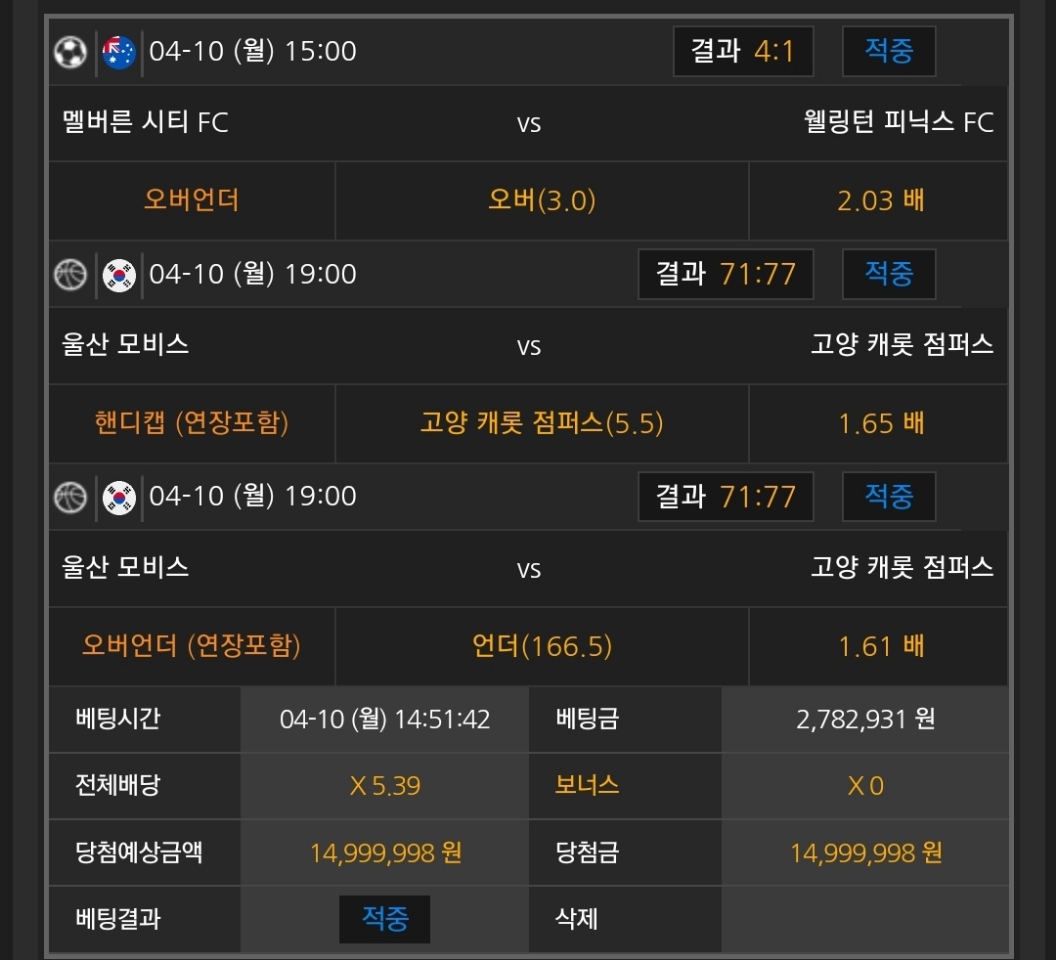This screenshot has width=1056, height=960.
Task: Click the 삭제 delete cell
Action: 577,918
